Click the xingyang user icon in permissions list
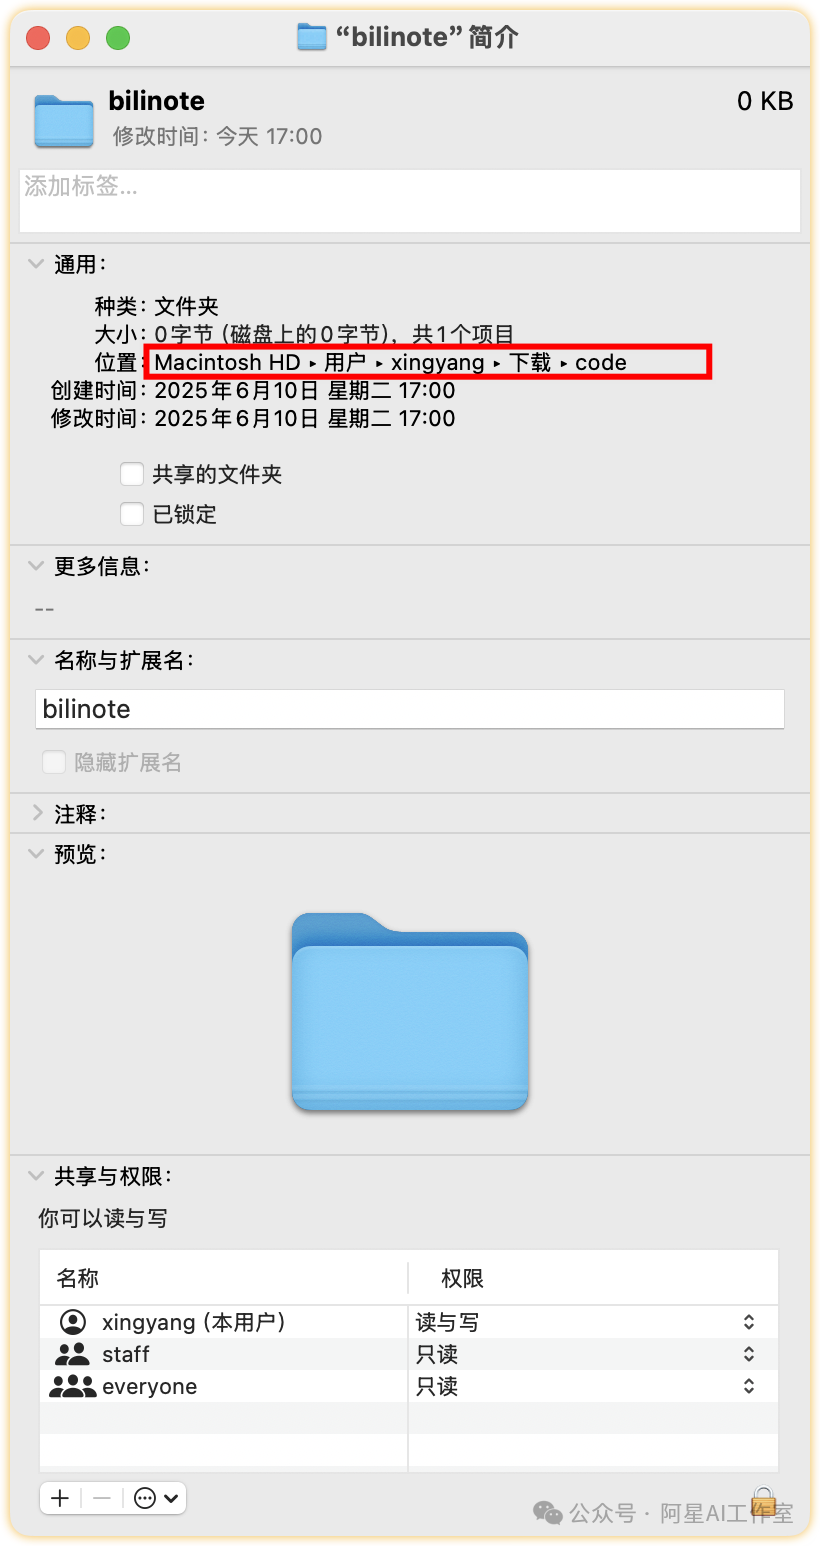 pyautogui.click(x=73, y=1322)
